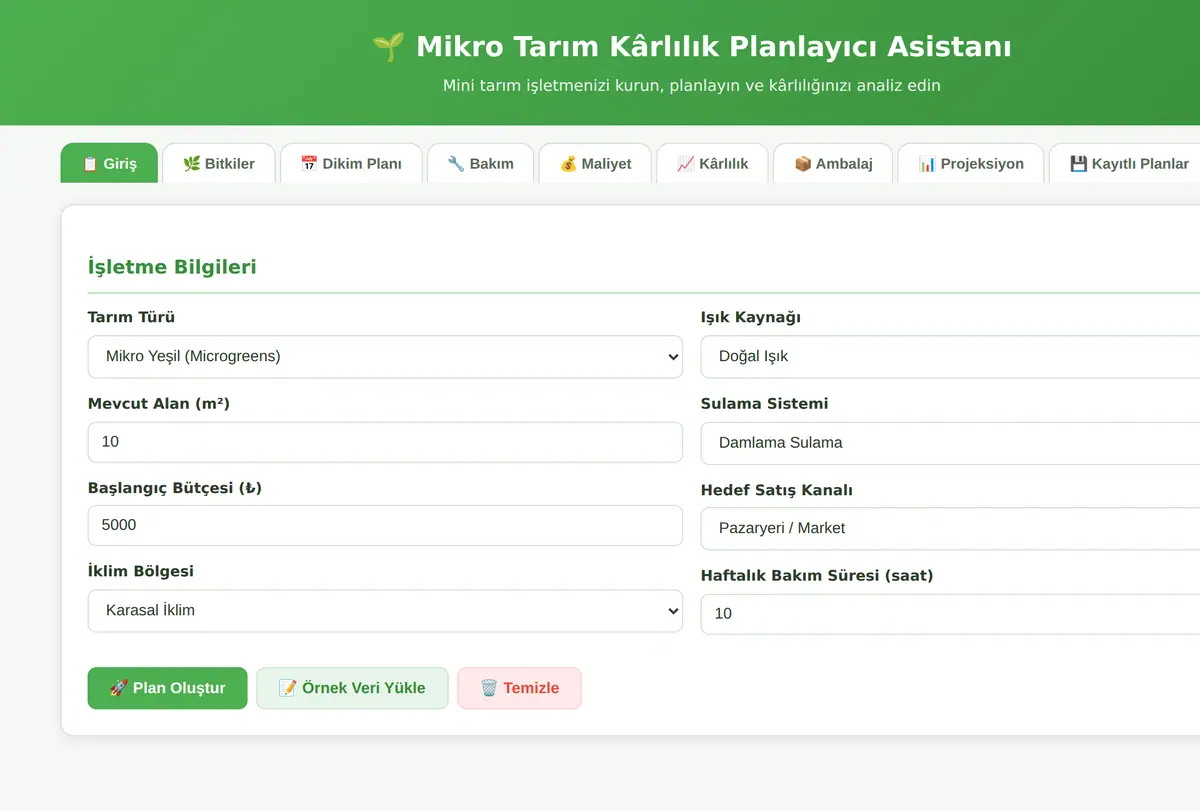
Task: Open the Dikim Planı tab
Action: point(351,163)
